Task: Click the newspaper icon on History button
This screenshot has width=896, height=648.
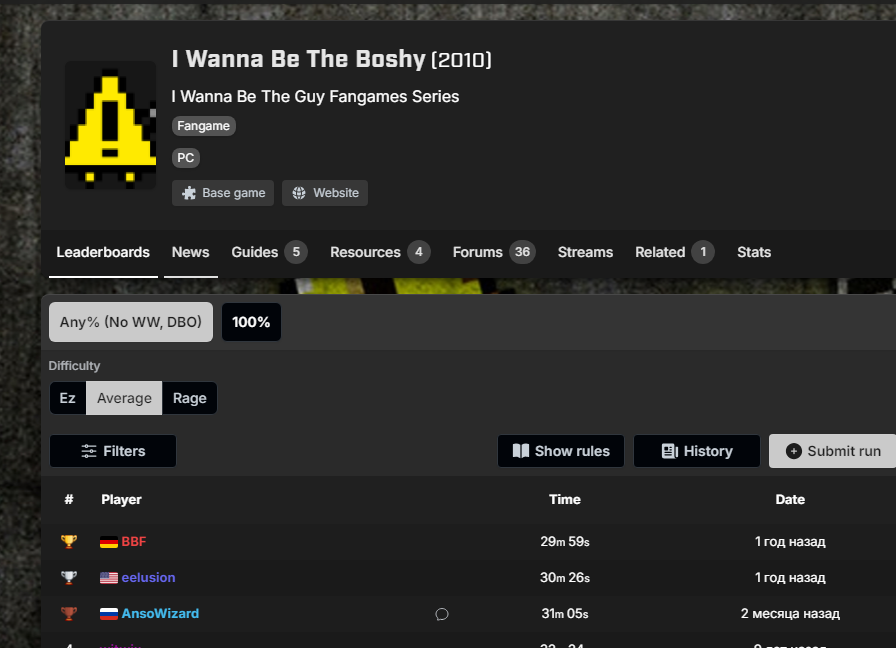Action: click(x=670, y=451)
